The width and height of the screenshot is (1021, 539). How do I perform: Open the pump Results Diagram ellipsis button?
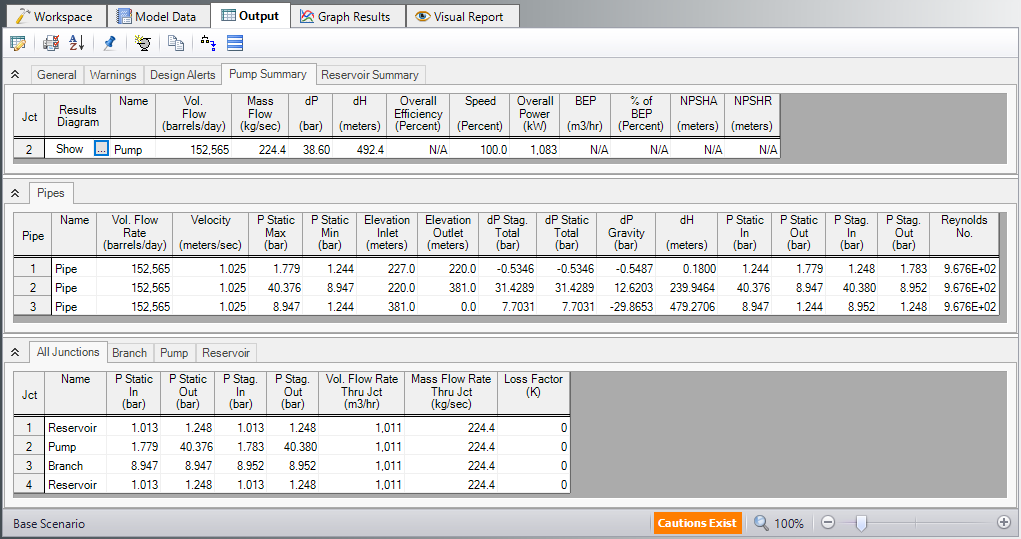[100, 149]
